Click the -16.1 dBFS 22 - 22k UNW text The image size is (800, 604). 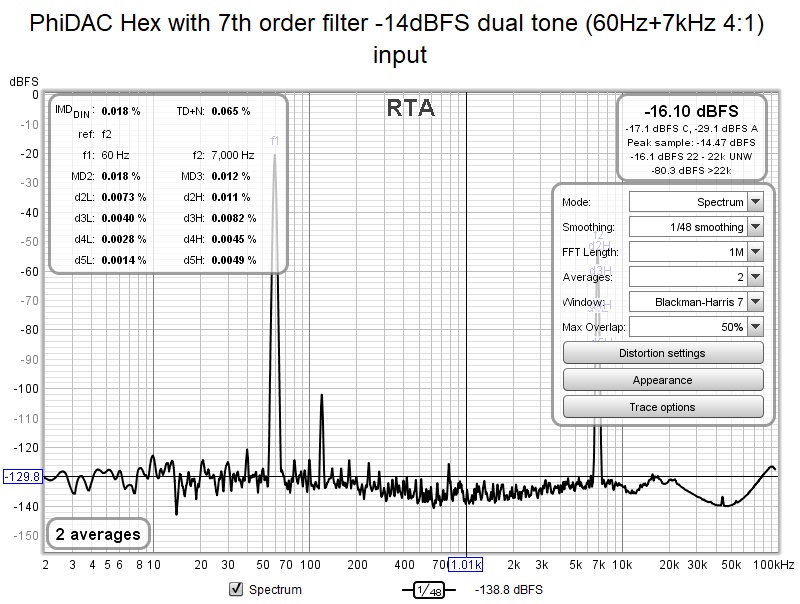(x=691, y=157)
